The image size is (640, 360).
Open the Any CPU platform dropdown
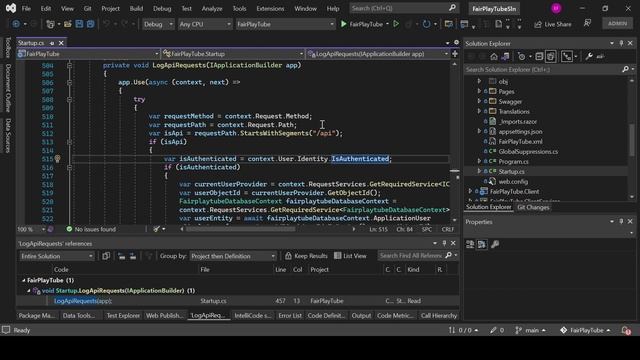[x=205, y=24]
